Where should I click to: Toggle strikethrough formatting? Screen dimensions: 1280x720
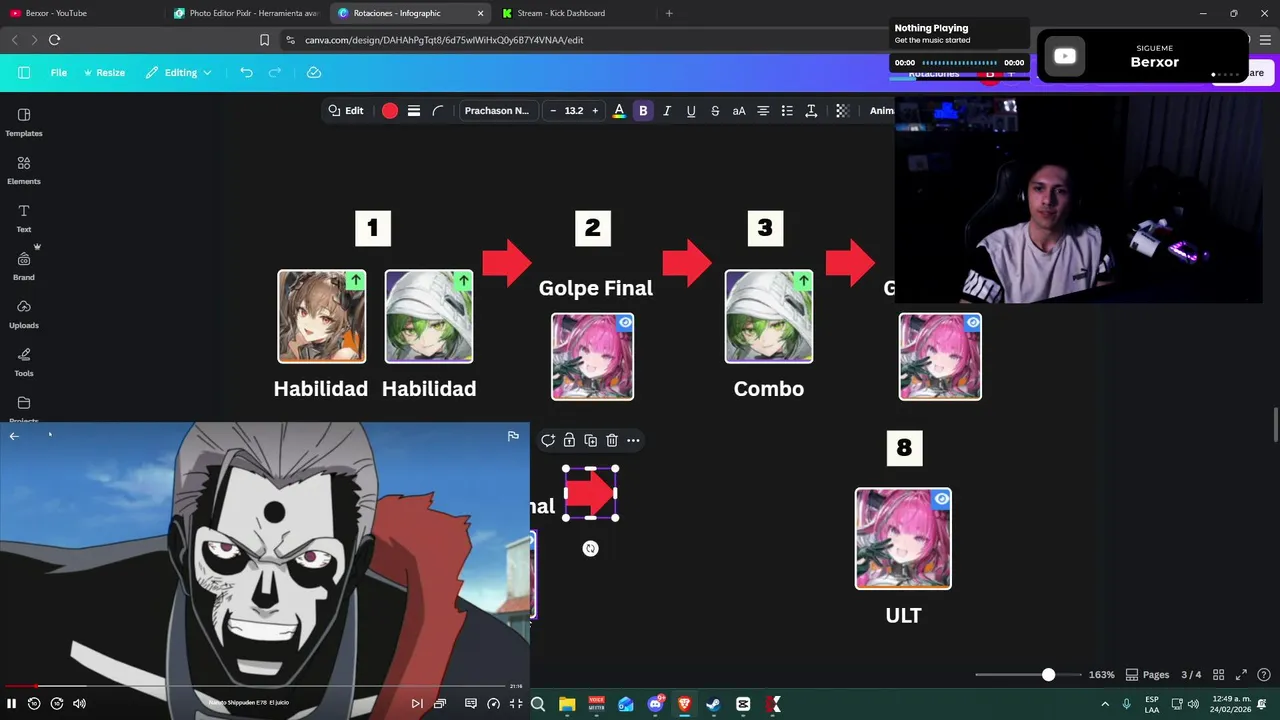tap(715, 111)
